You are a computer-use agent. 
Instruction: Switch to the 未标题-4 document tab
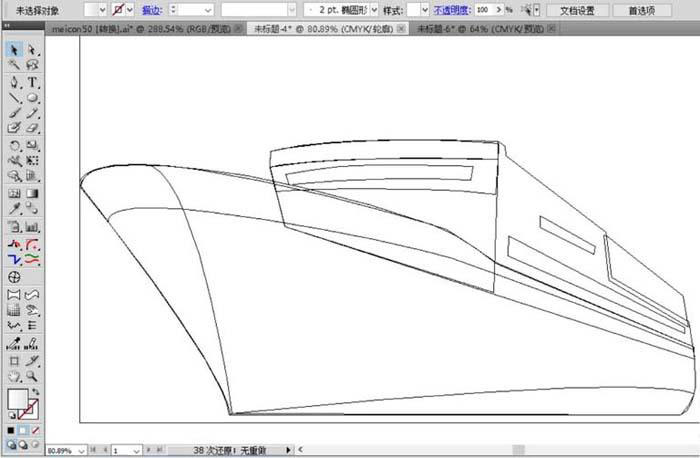coord(324,29)
